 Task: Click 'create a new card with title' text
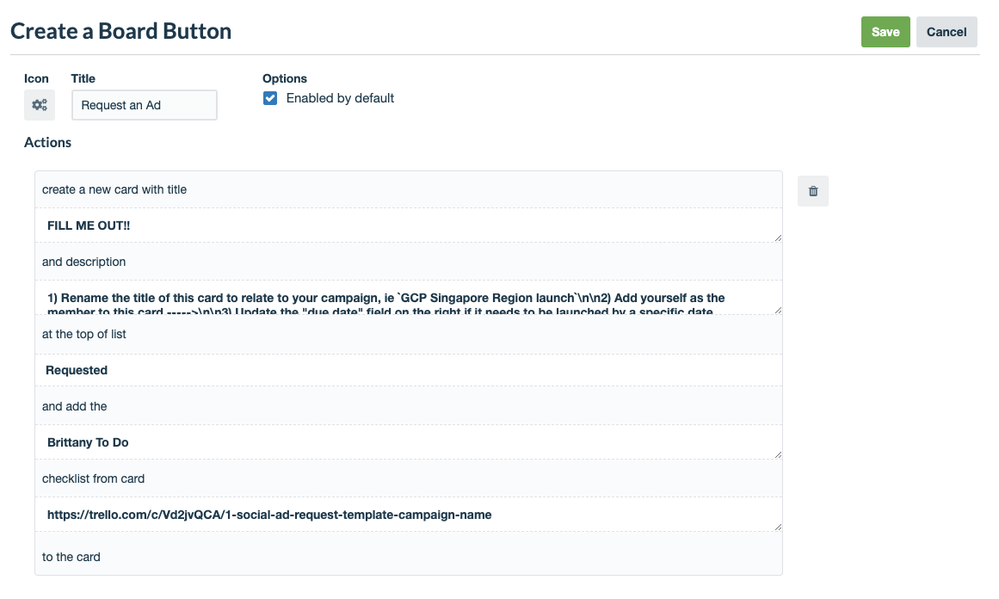click(114, 189)
